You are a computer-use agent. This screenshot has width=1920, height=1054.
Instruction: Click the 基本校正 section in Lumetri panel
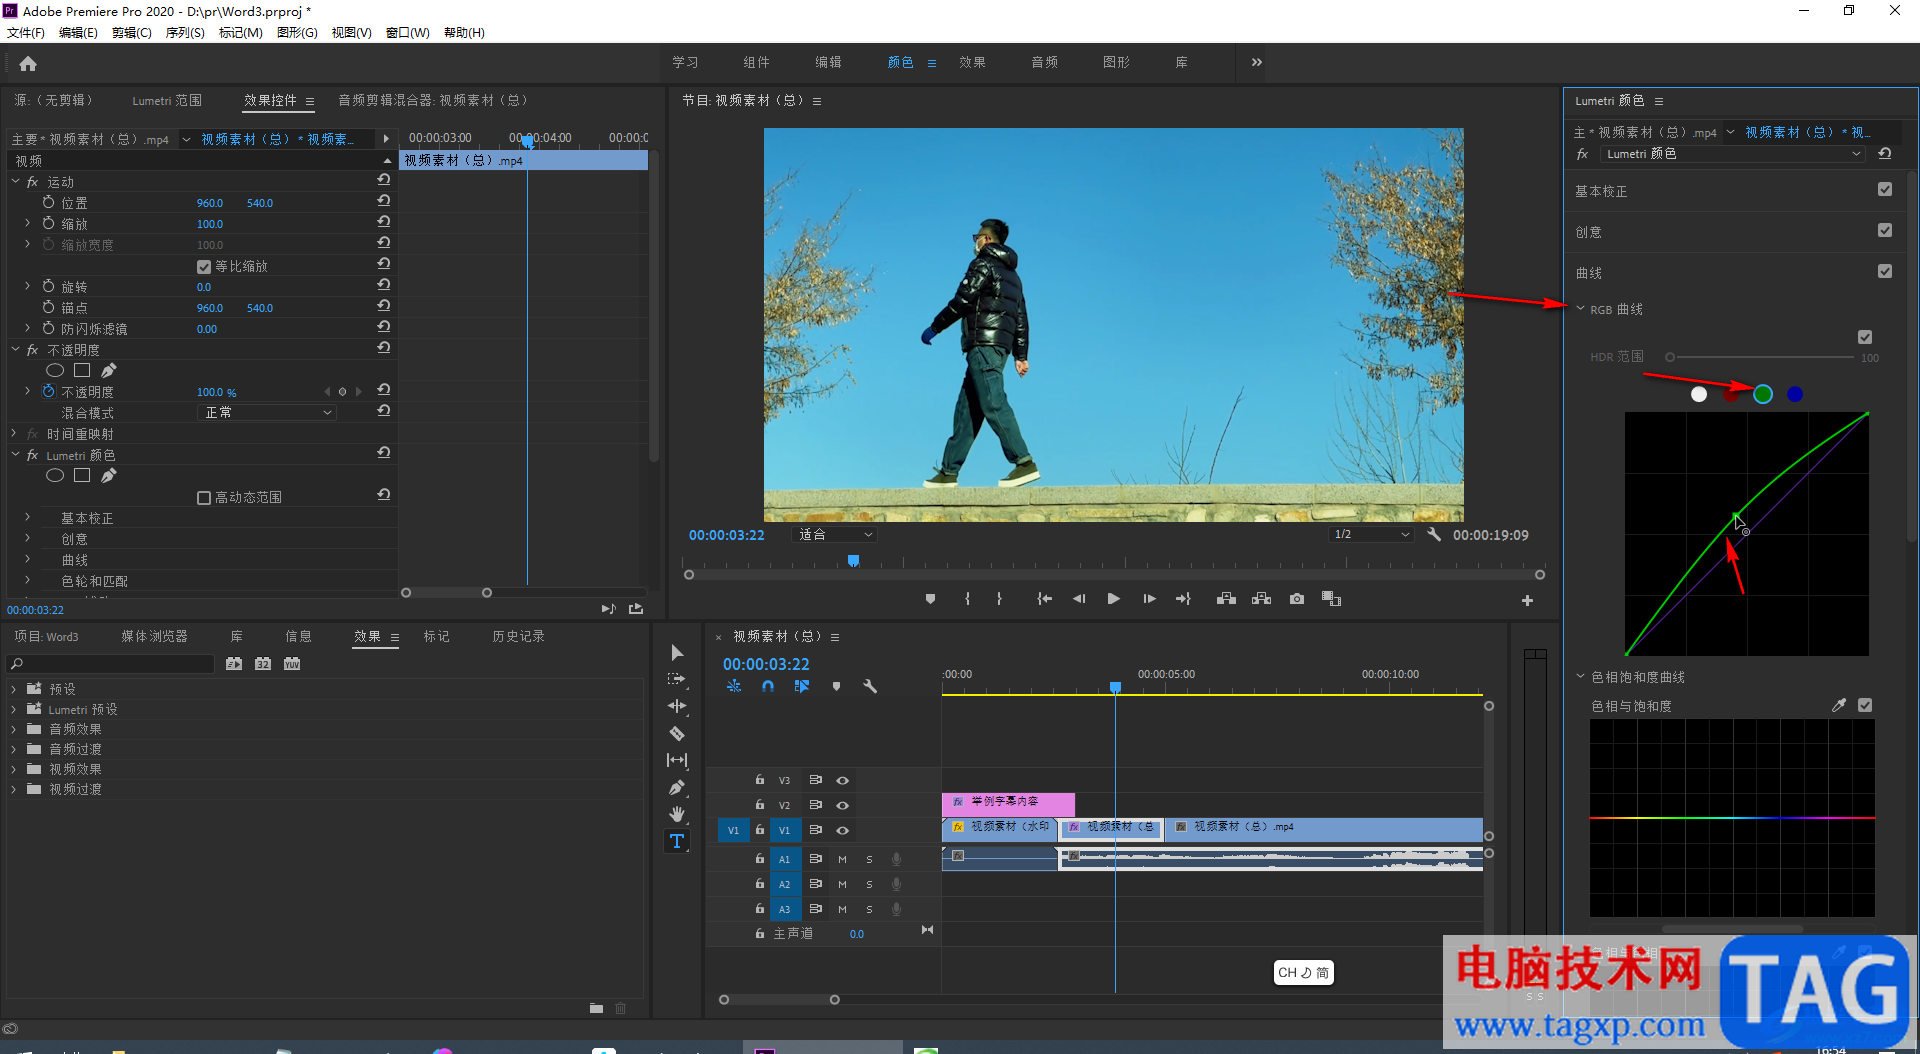pyautogui.click(x=1601, y=191)
